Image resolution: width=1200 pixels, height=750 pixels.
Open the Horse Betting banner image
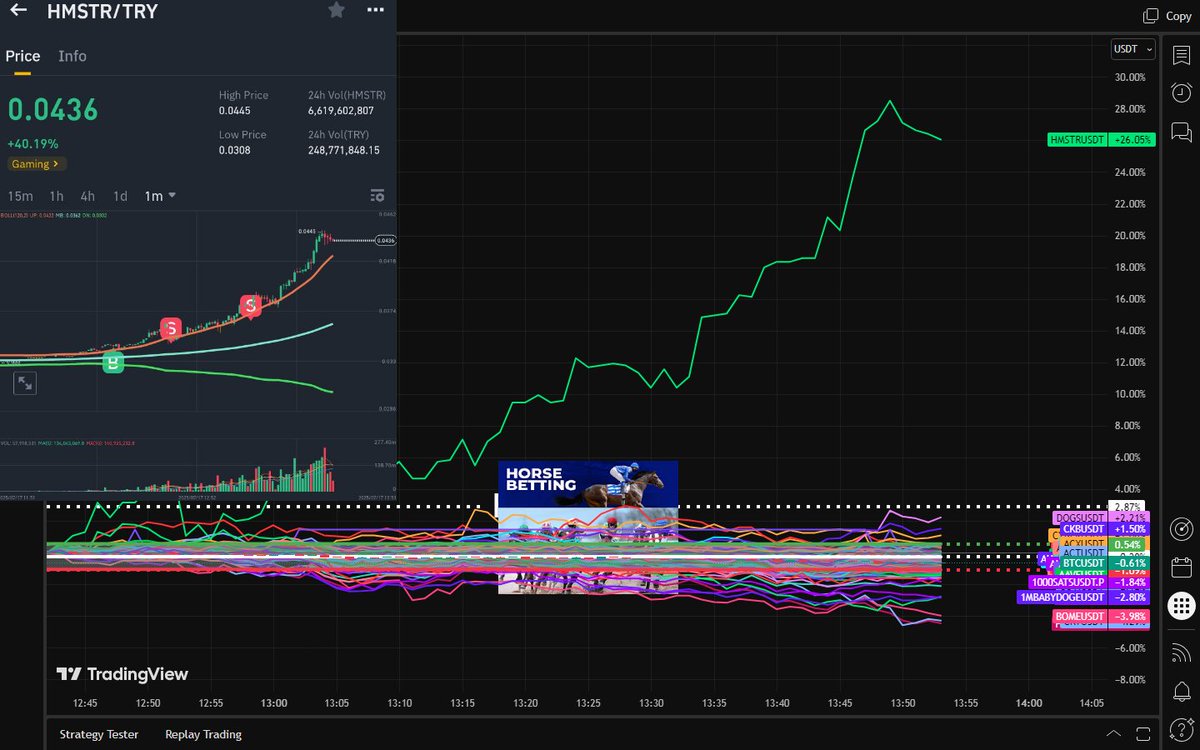coord(588,527)
